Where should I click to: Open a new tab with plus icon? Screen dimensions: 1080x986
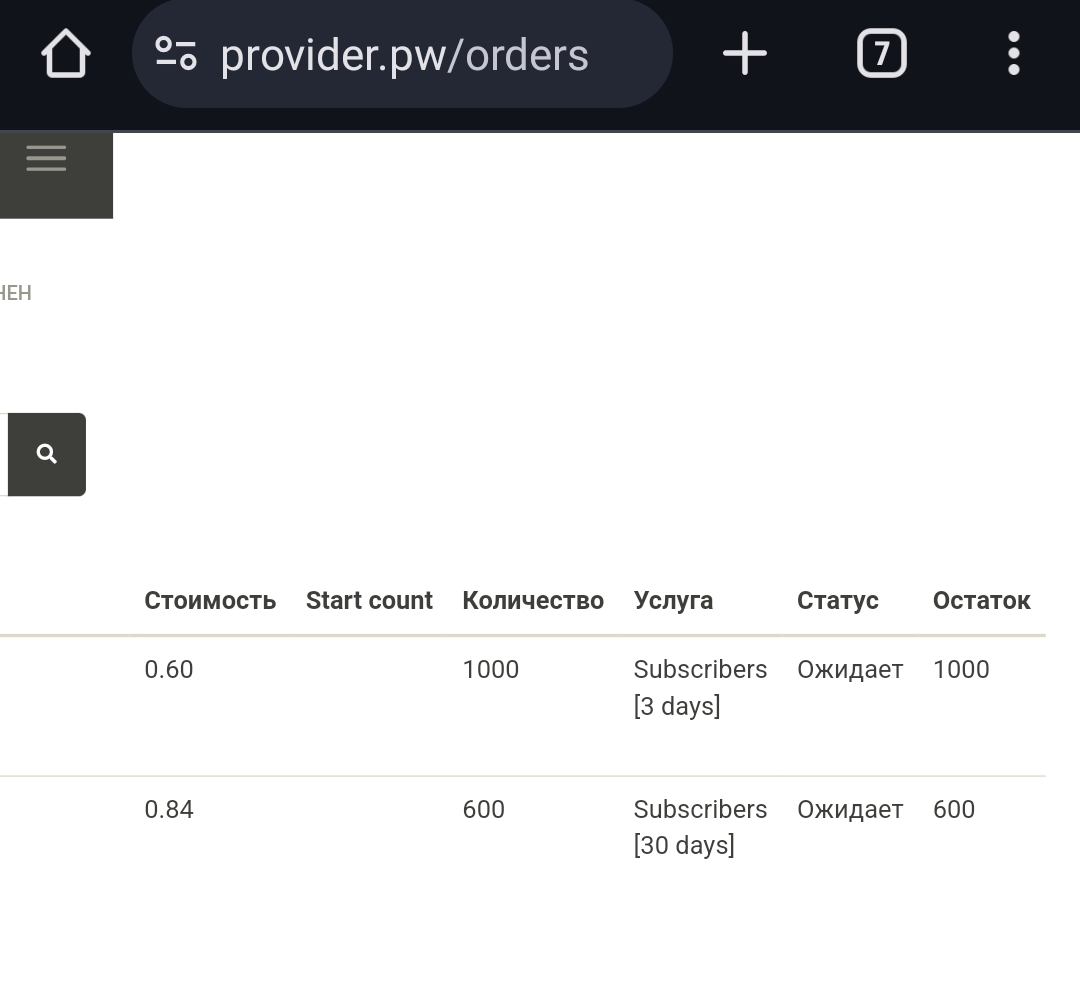tap(745, 54)
